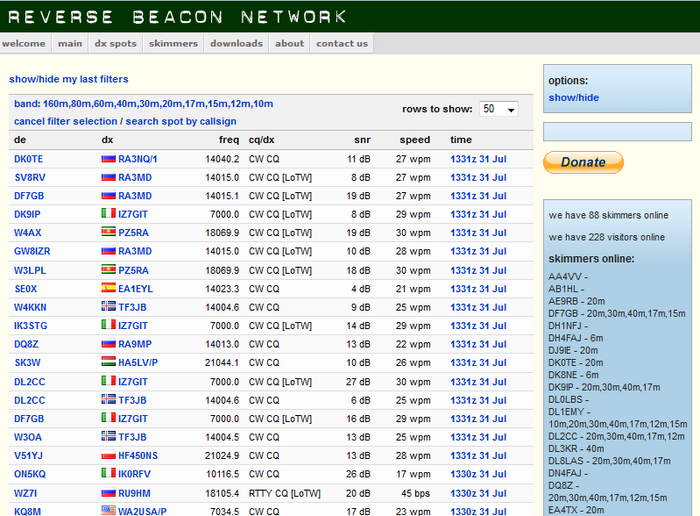The width and height of the screenshot is (700, 516).
Task: Open the about tab
Action: 289,43
